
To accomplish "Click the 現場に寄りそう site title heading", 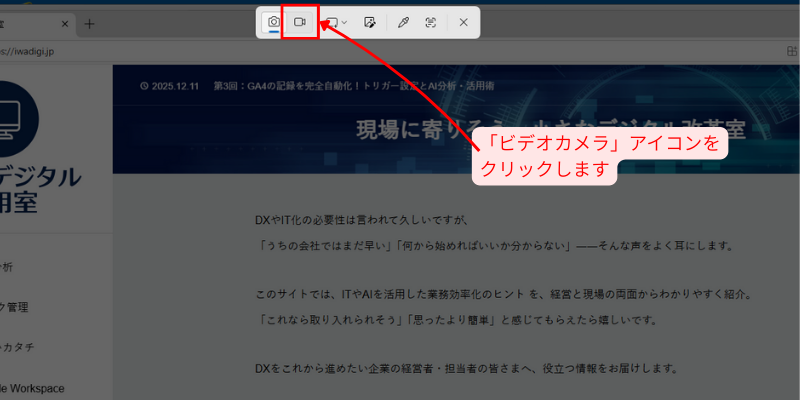I will tap(551, 130).
